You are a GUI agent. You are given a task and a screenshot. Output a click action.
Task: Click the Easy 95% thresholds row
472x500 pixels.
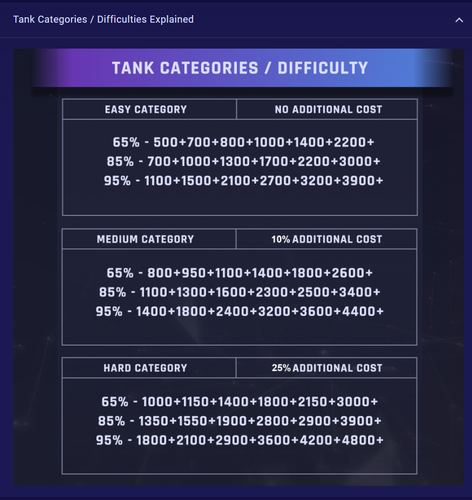243,181
